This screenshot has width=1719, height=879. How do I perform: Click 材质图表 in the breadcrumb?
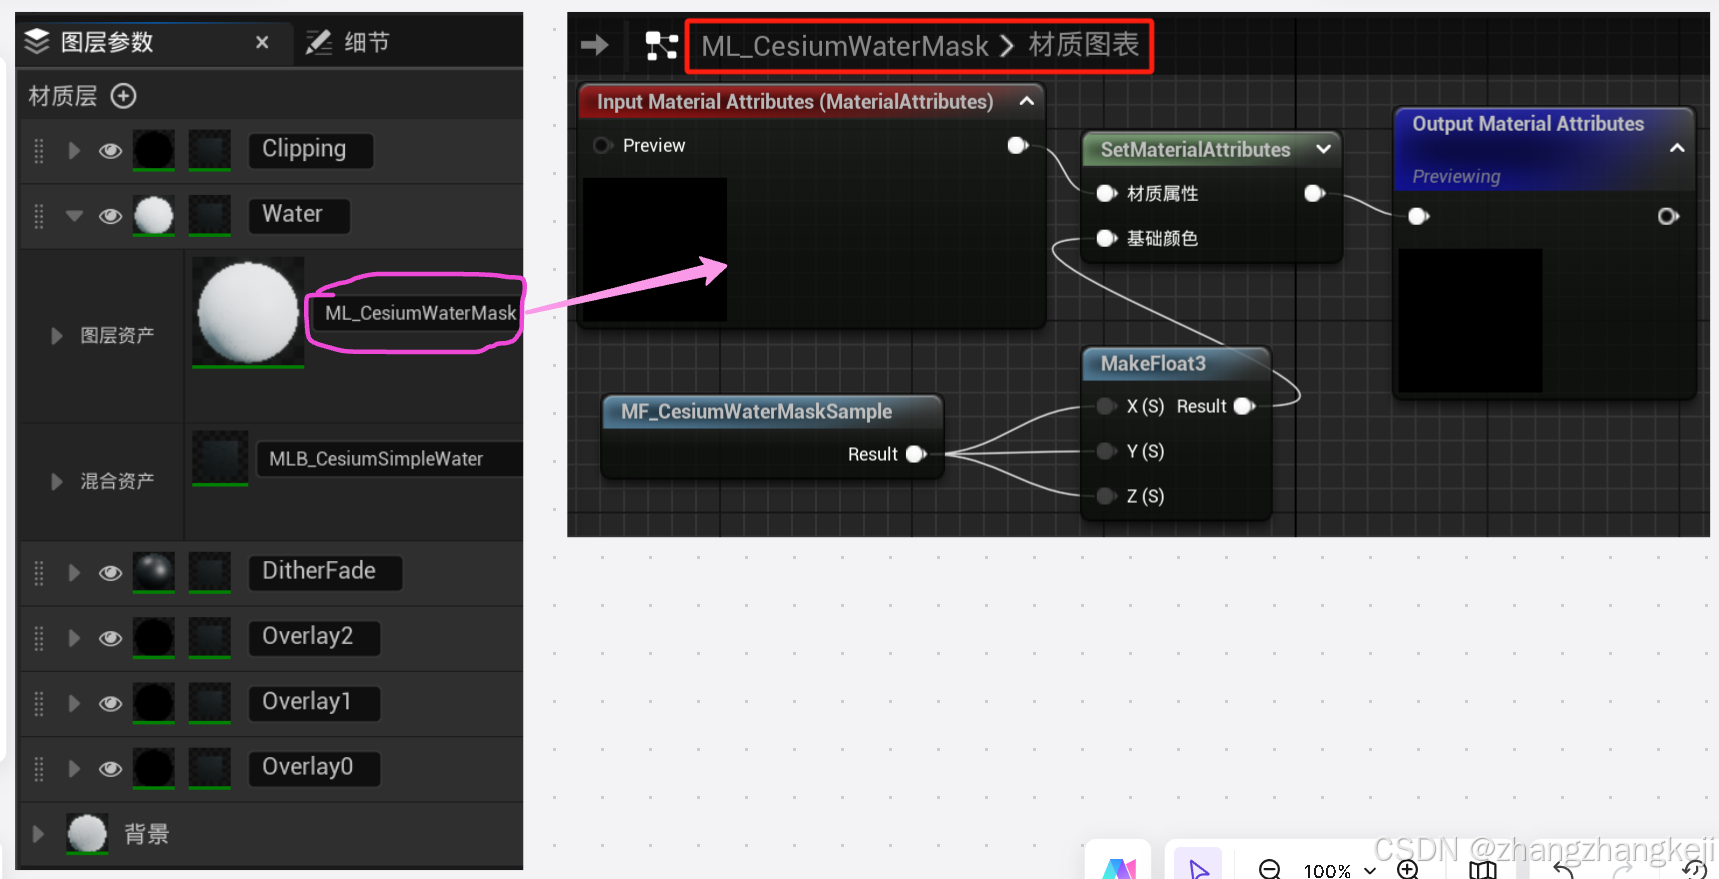[1084, 45]
